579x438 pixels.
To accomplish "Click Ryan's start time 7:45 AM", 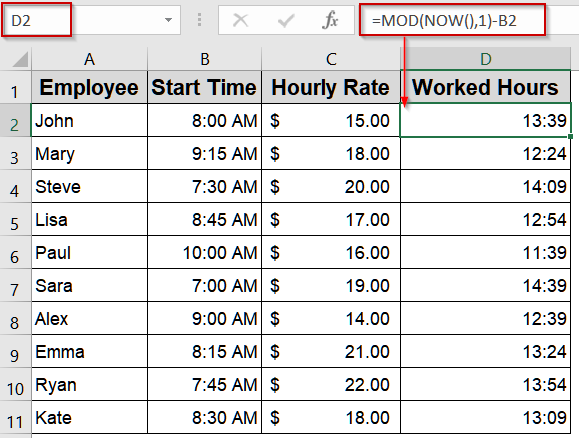I will (204, 384).
